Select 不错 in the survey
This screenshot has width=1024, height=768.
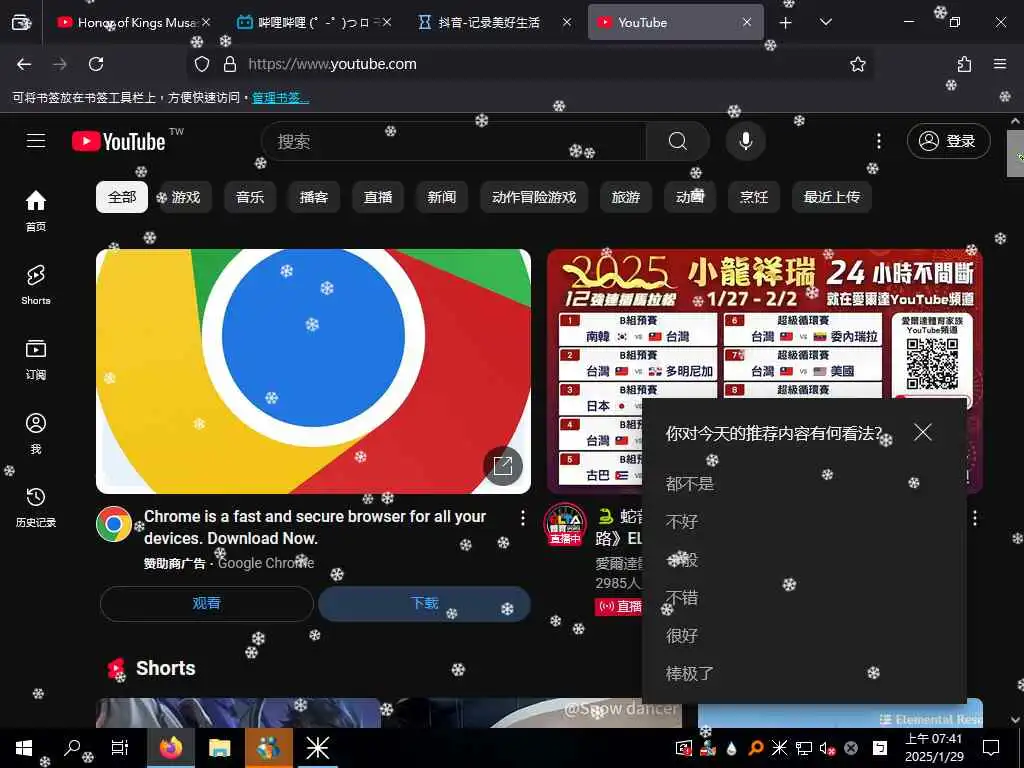(x=682, y=598)
